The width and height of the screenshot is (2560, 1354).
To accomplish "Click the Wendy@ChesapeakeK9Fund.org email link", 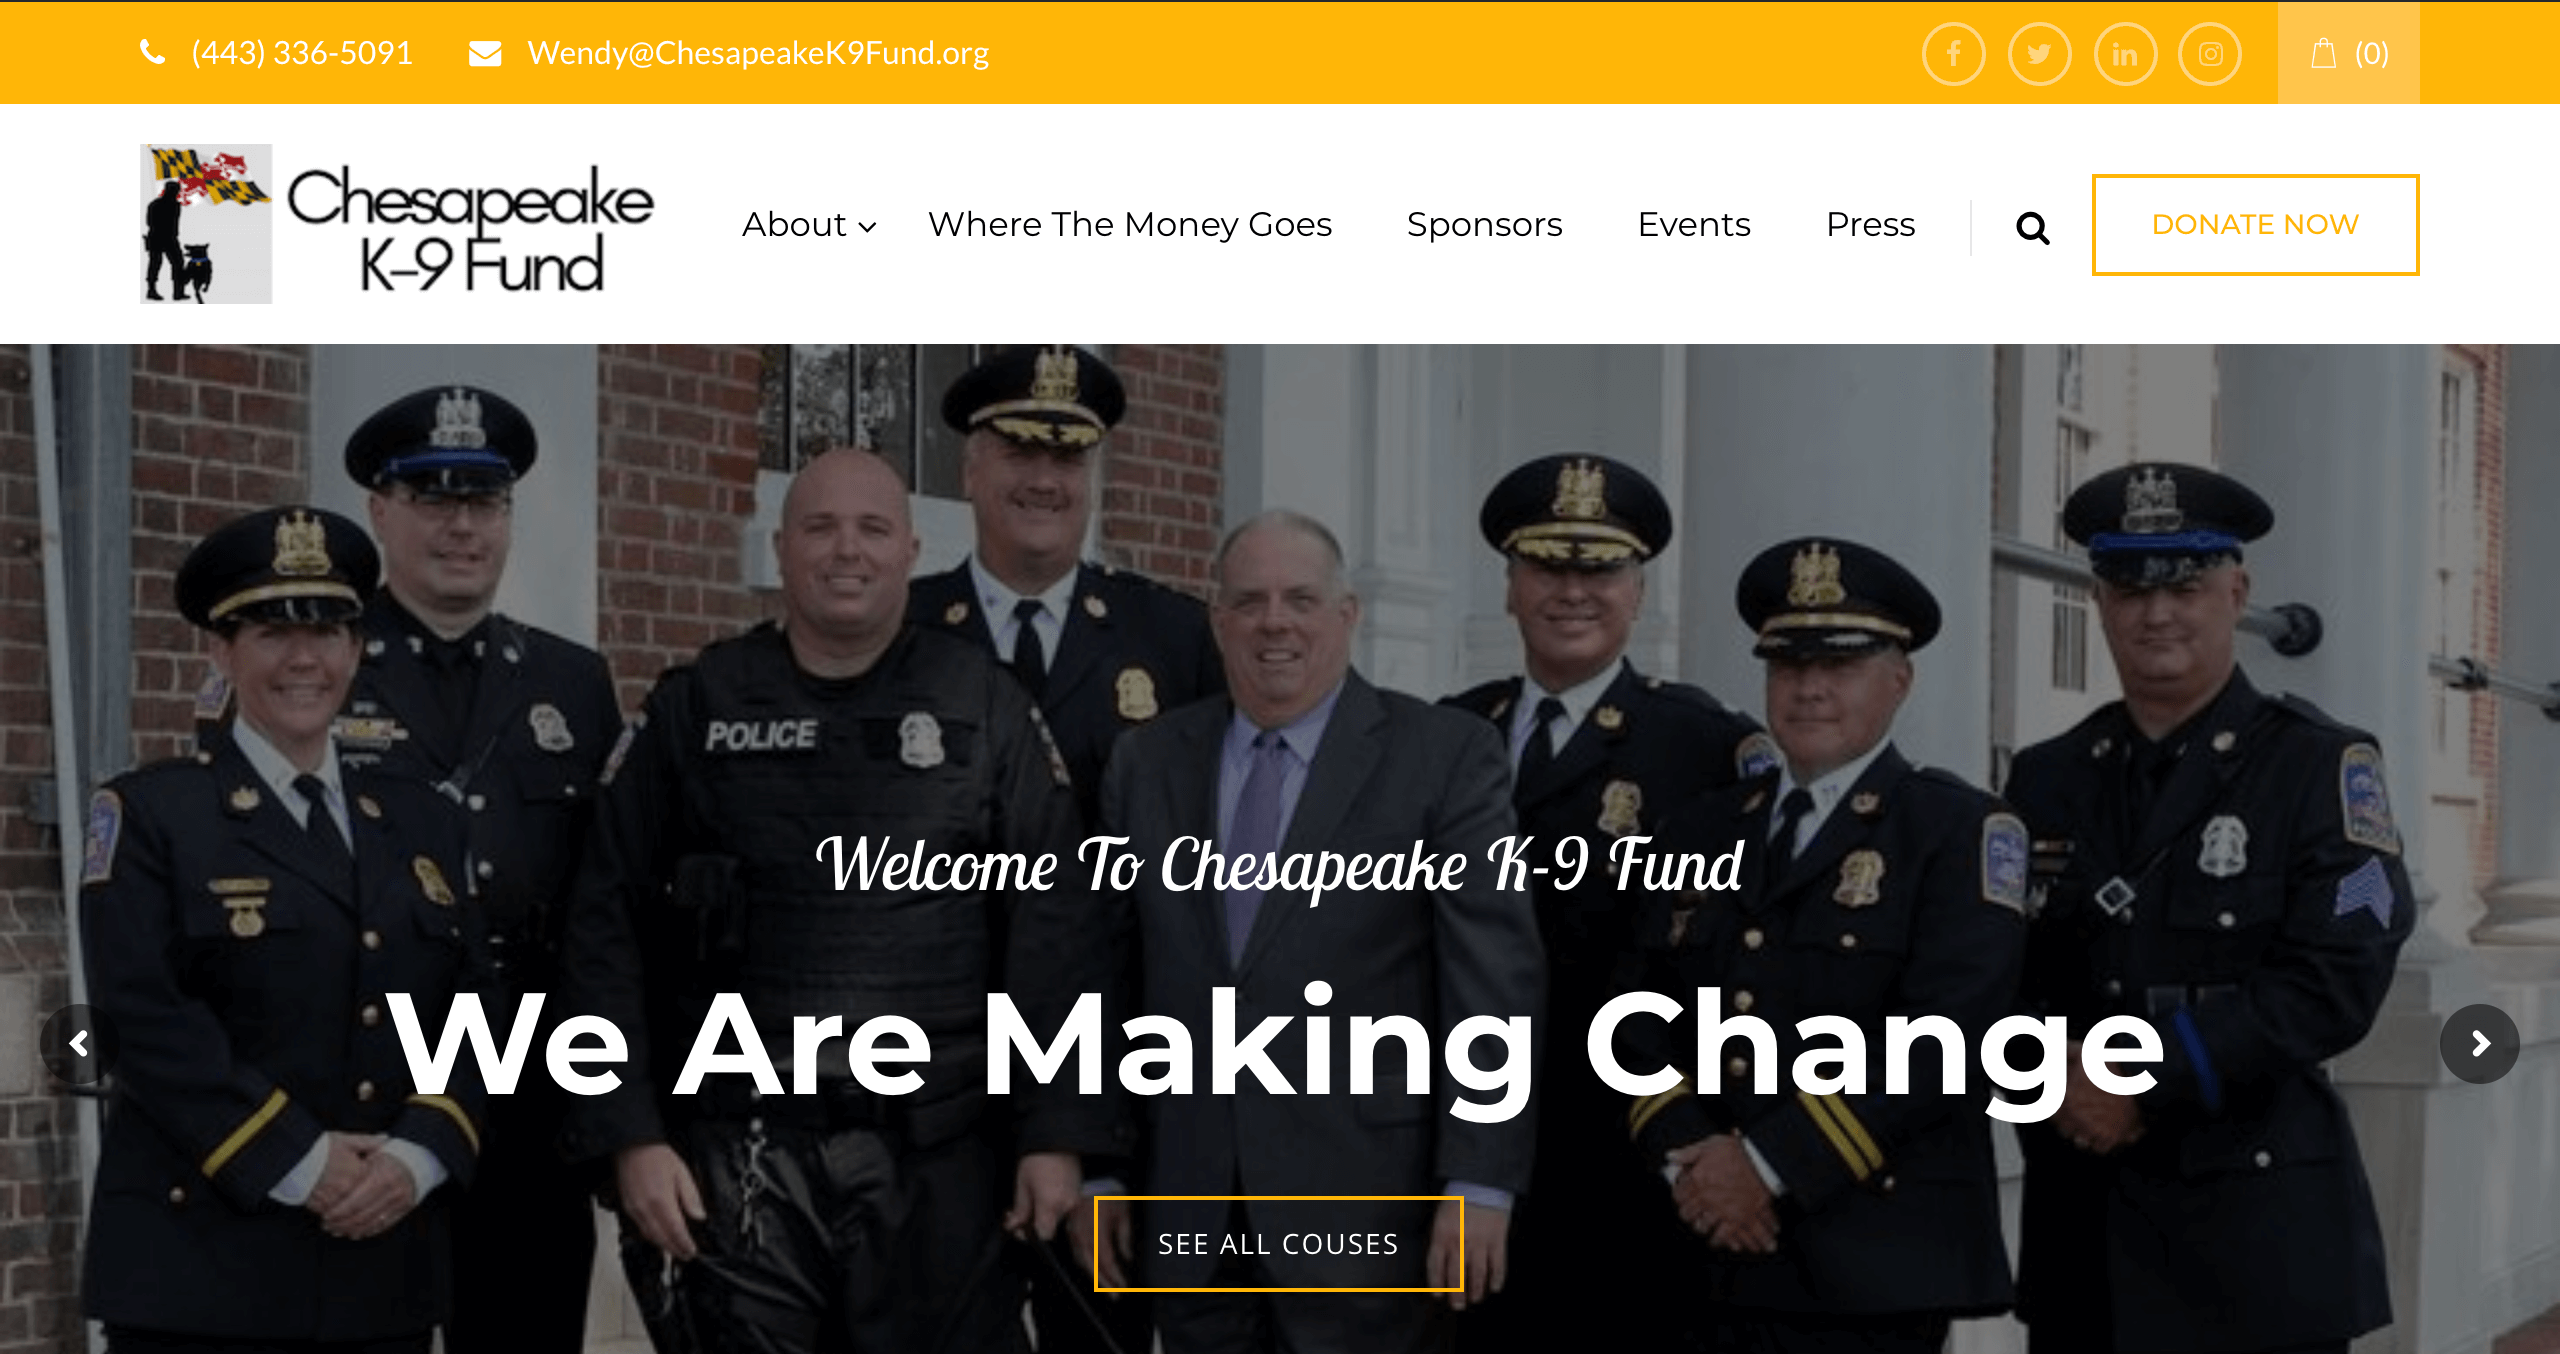I will pos(758,53).
